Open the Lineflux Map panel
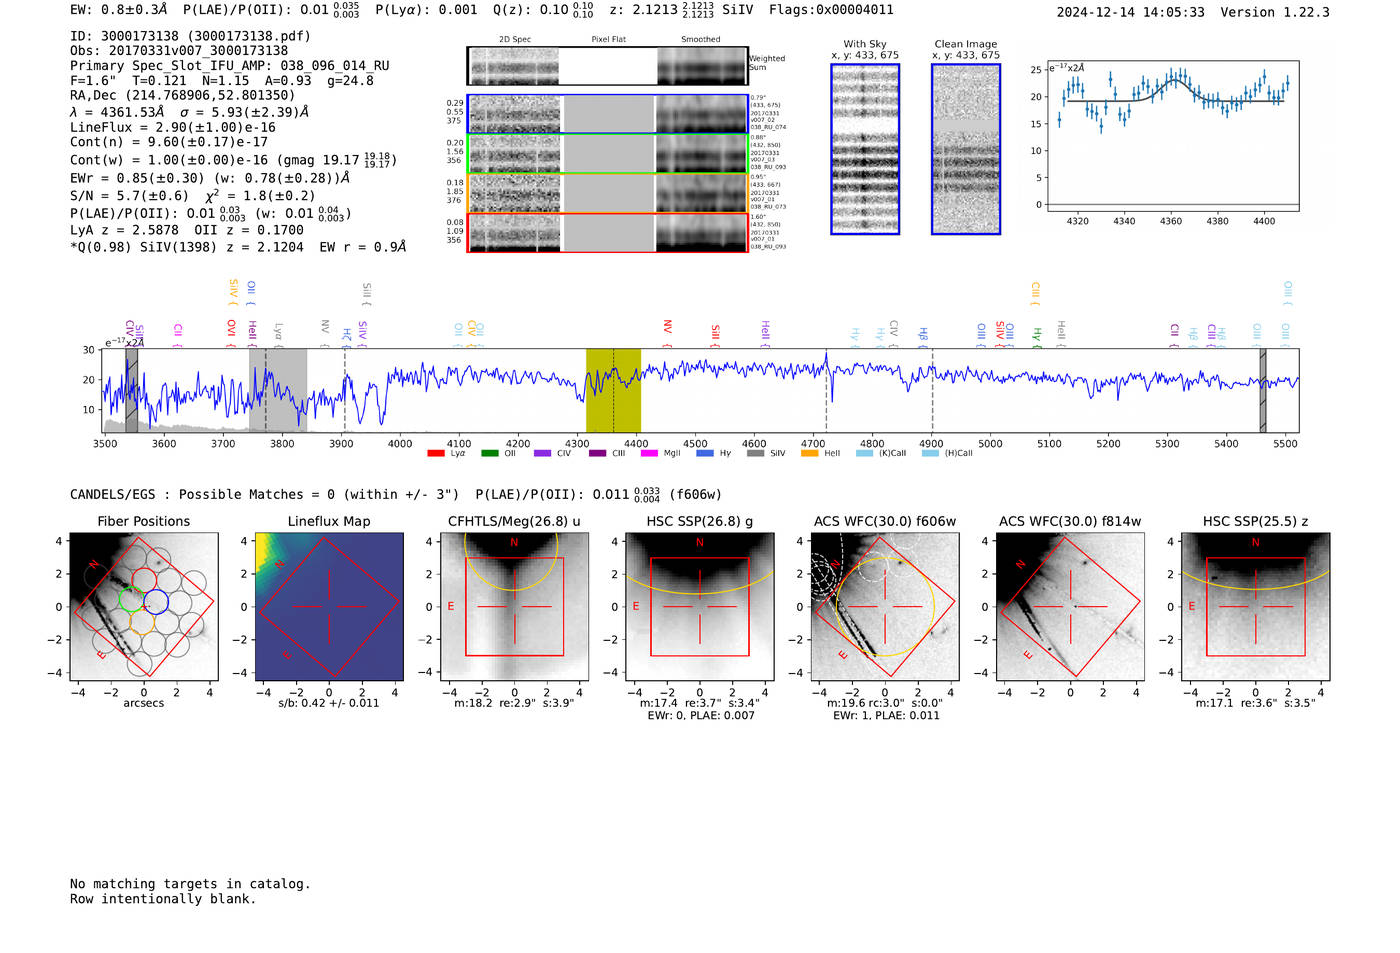 (329, 606)
